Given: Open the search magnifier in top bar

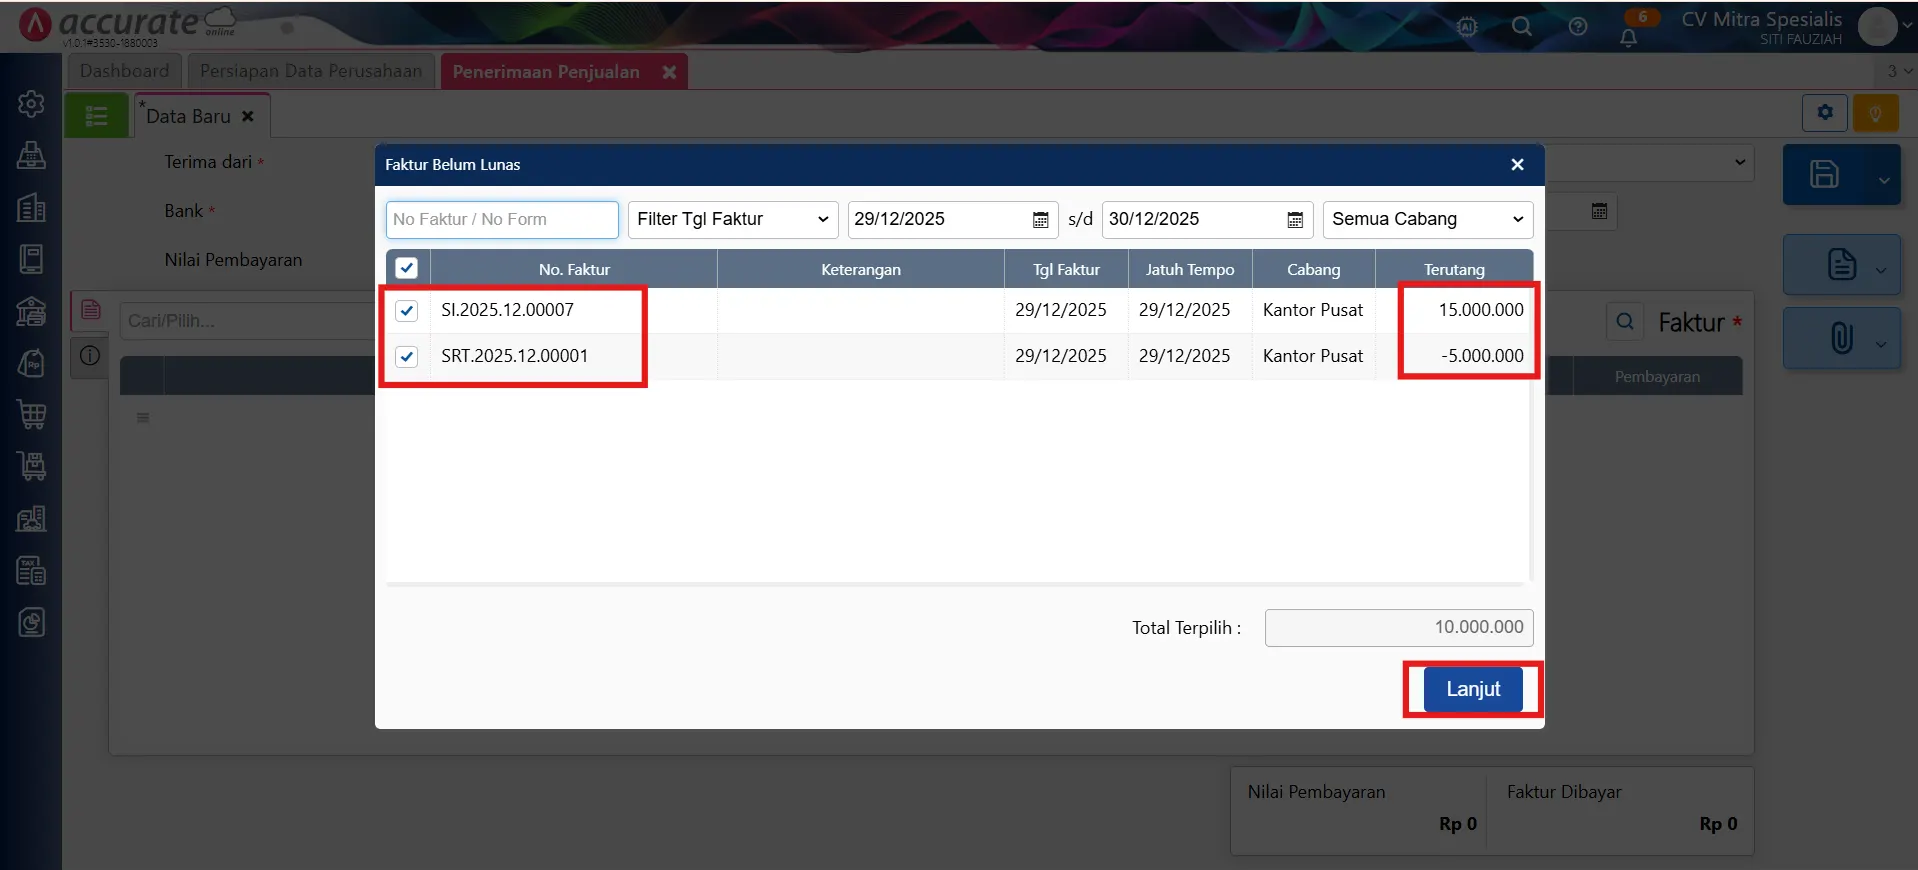Looking at the screenshot, I should coord(1521,27).
